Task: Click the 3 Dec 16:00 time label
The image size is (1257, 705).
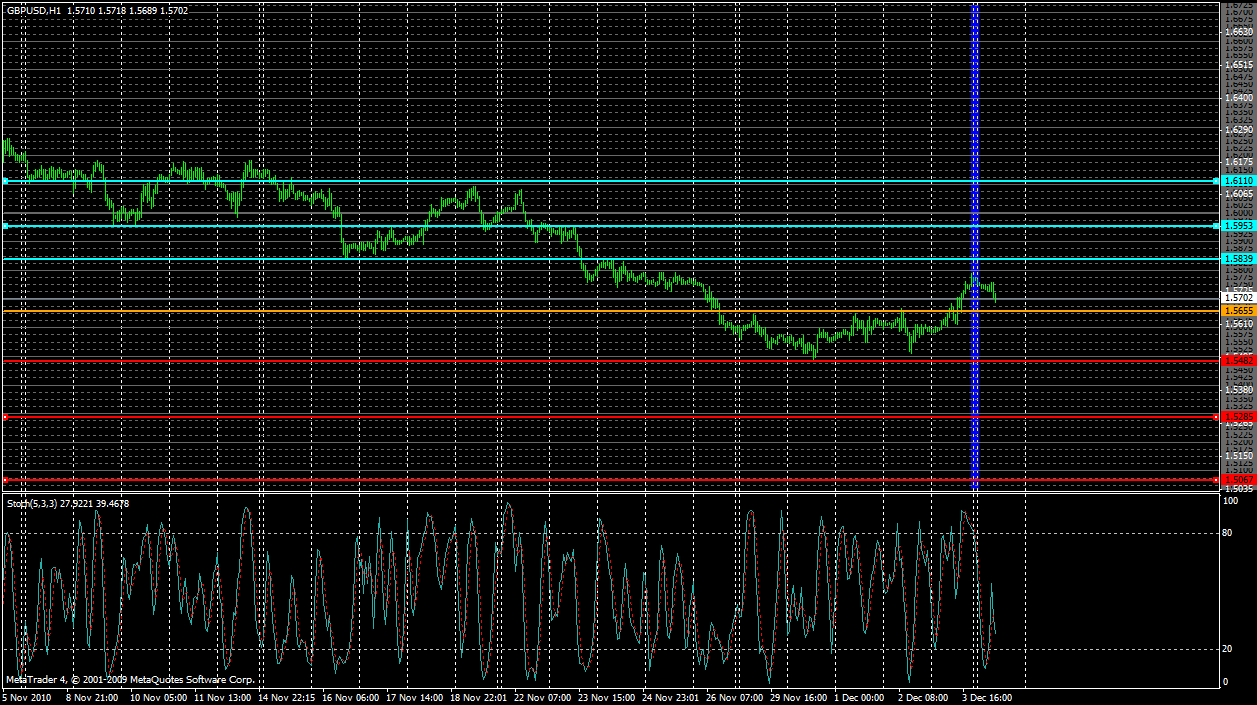Action: coord(988,696)
